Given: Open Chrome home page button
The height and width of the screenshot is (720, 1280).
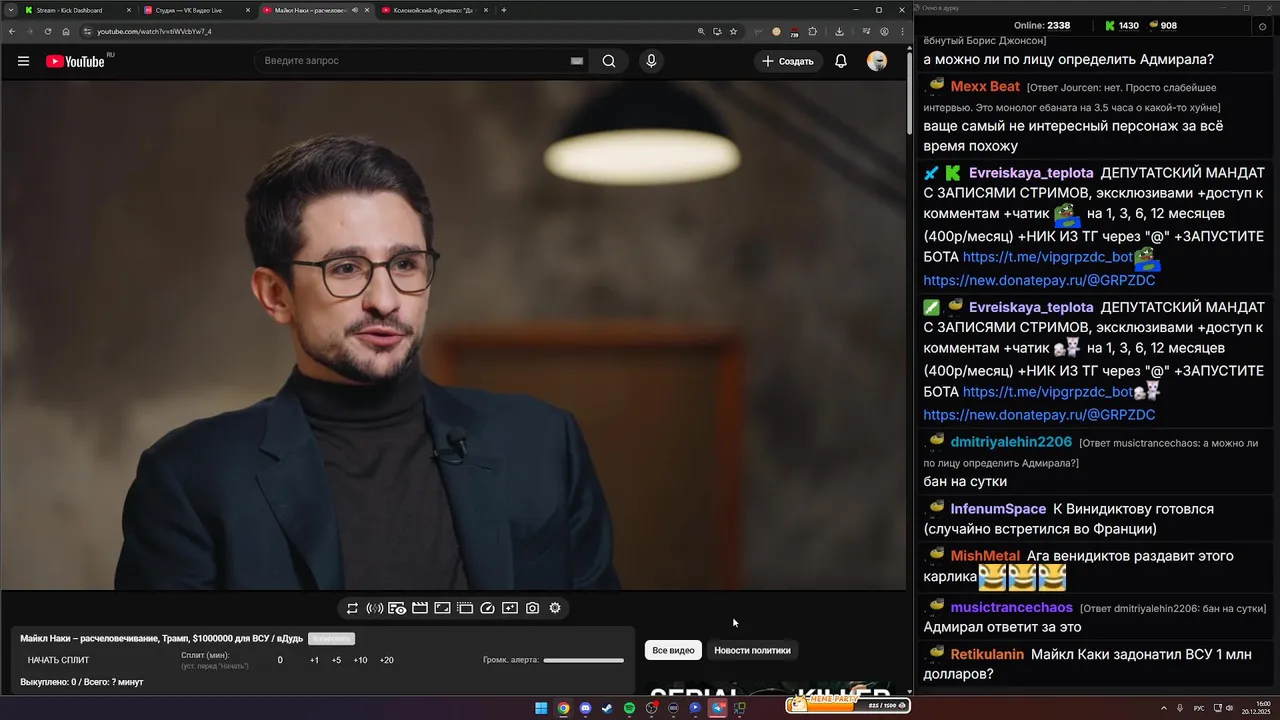Looking at the screenshot, I should click(x=66, y=31).
